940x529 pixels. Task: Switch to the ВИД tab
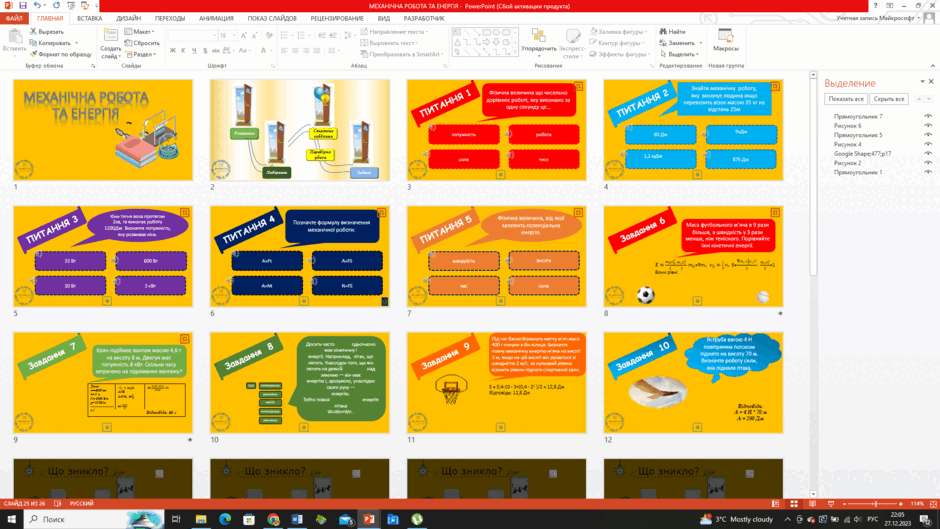pos(384,19)
